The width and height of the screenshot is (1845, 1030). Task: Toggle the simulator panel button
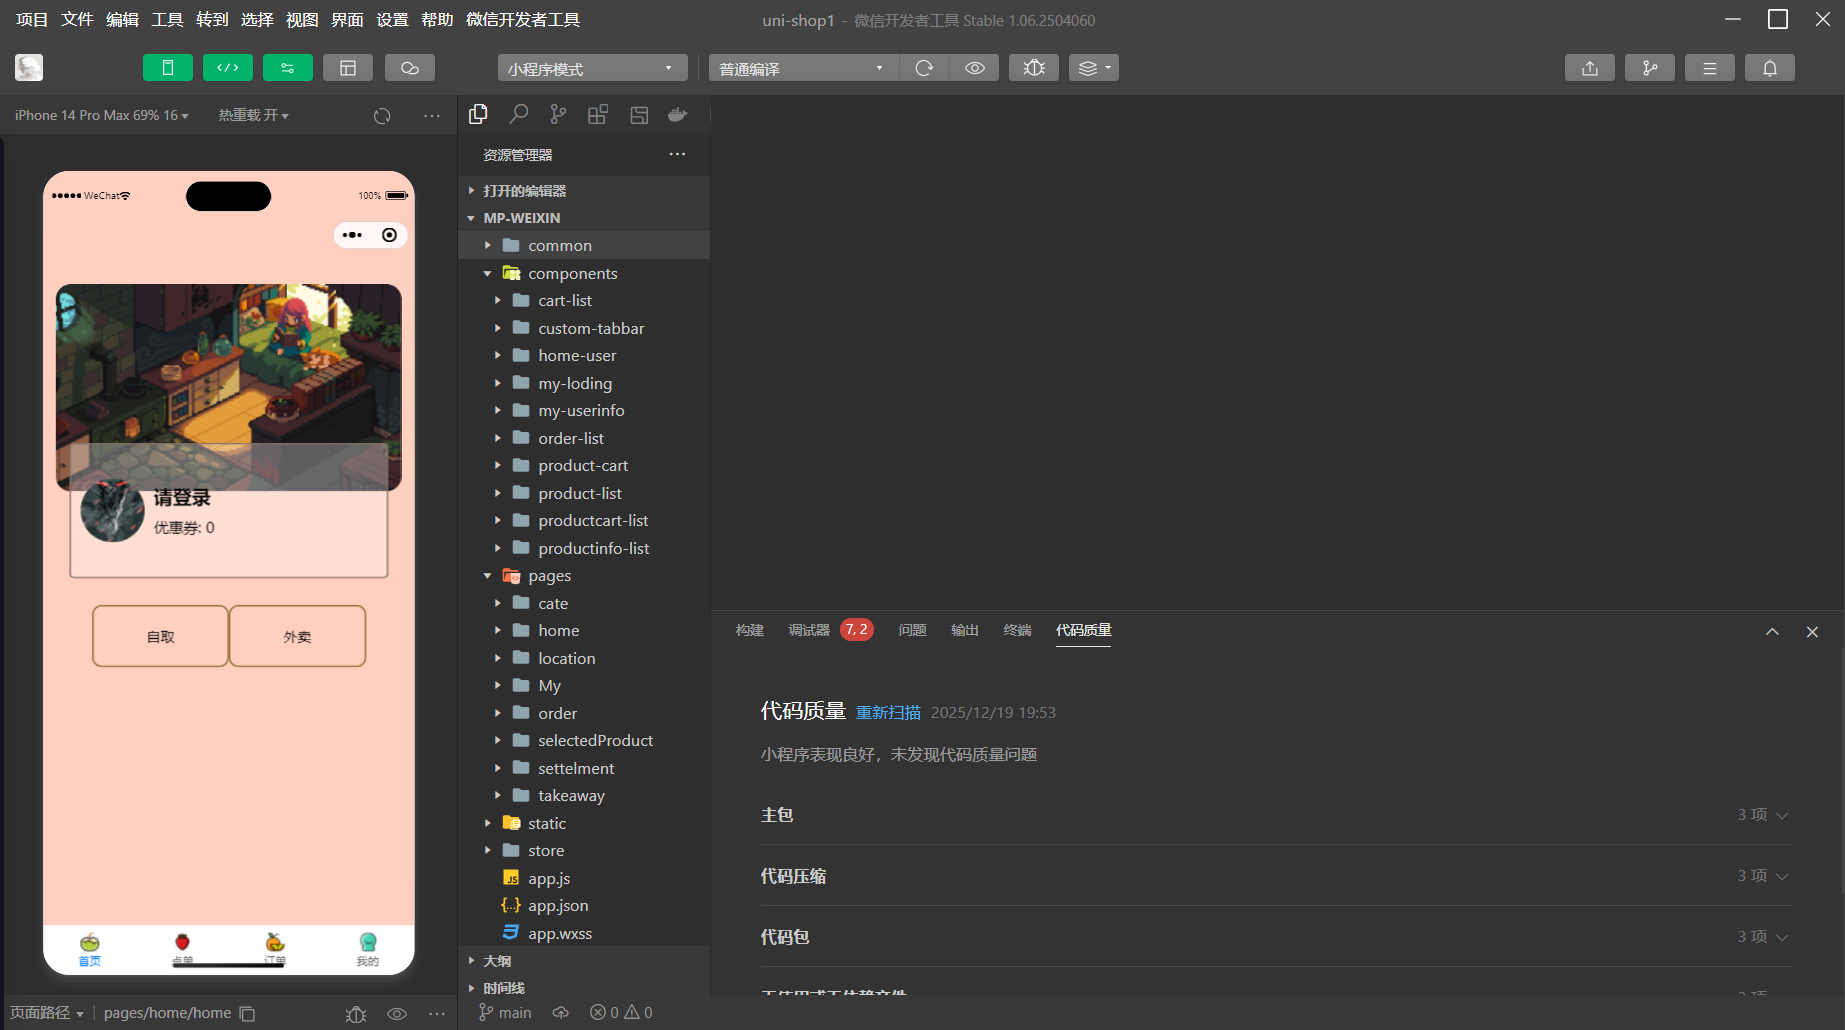click(168, 68)
